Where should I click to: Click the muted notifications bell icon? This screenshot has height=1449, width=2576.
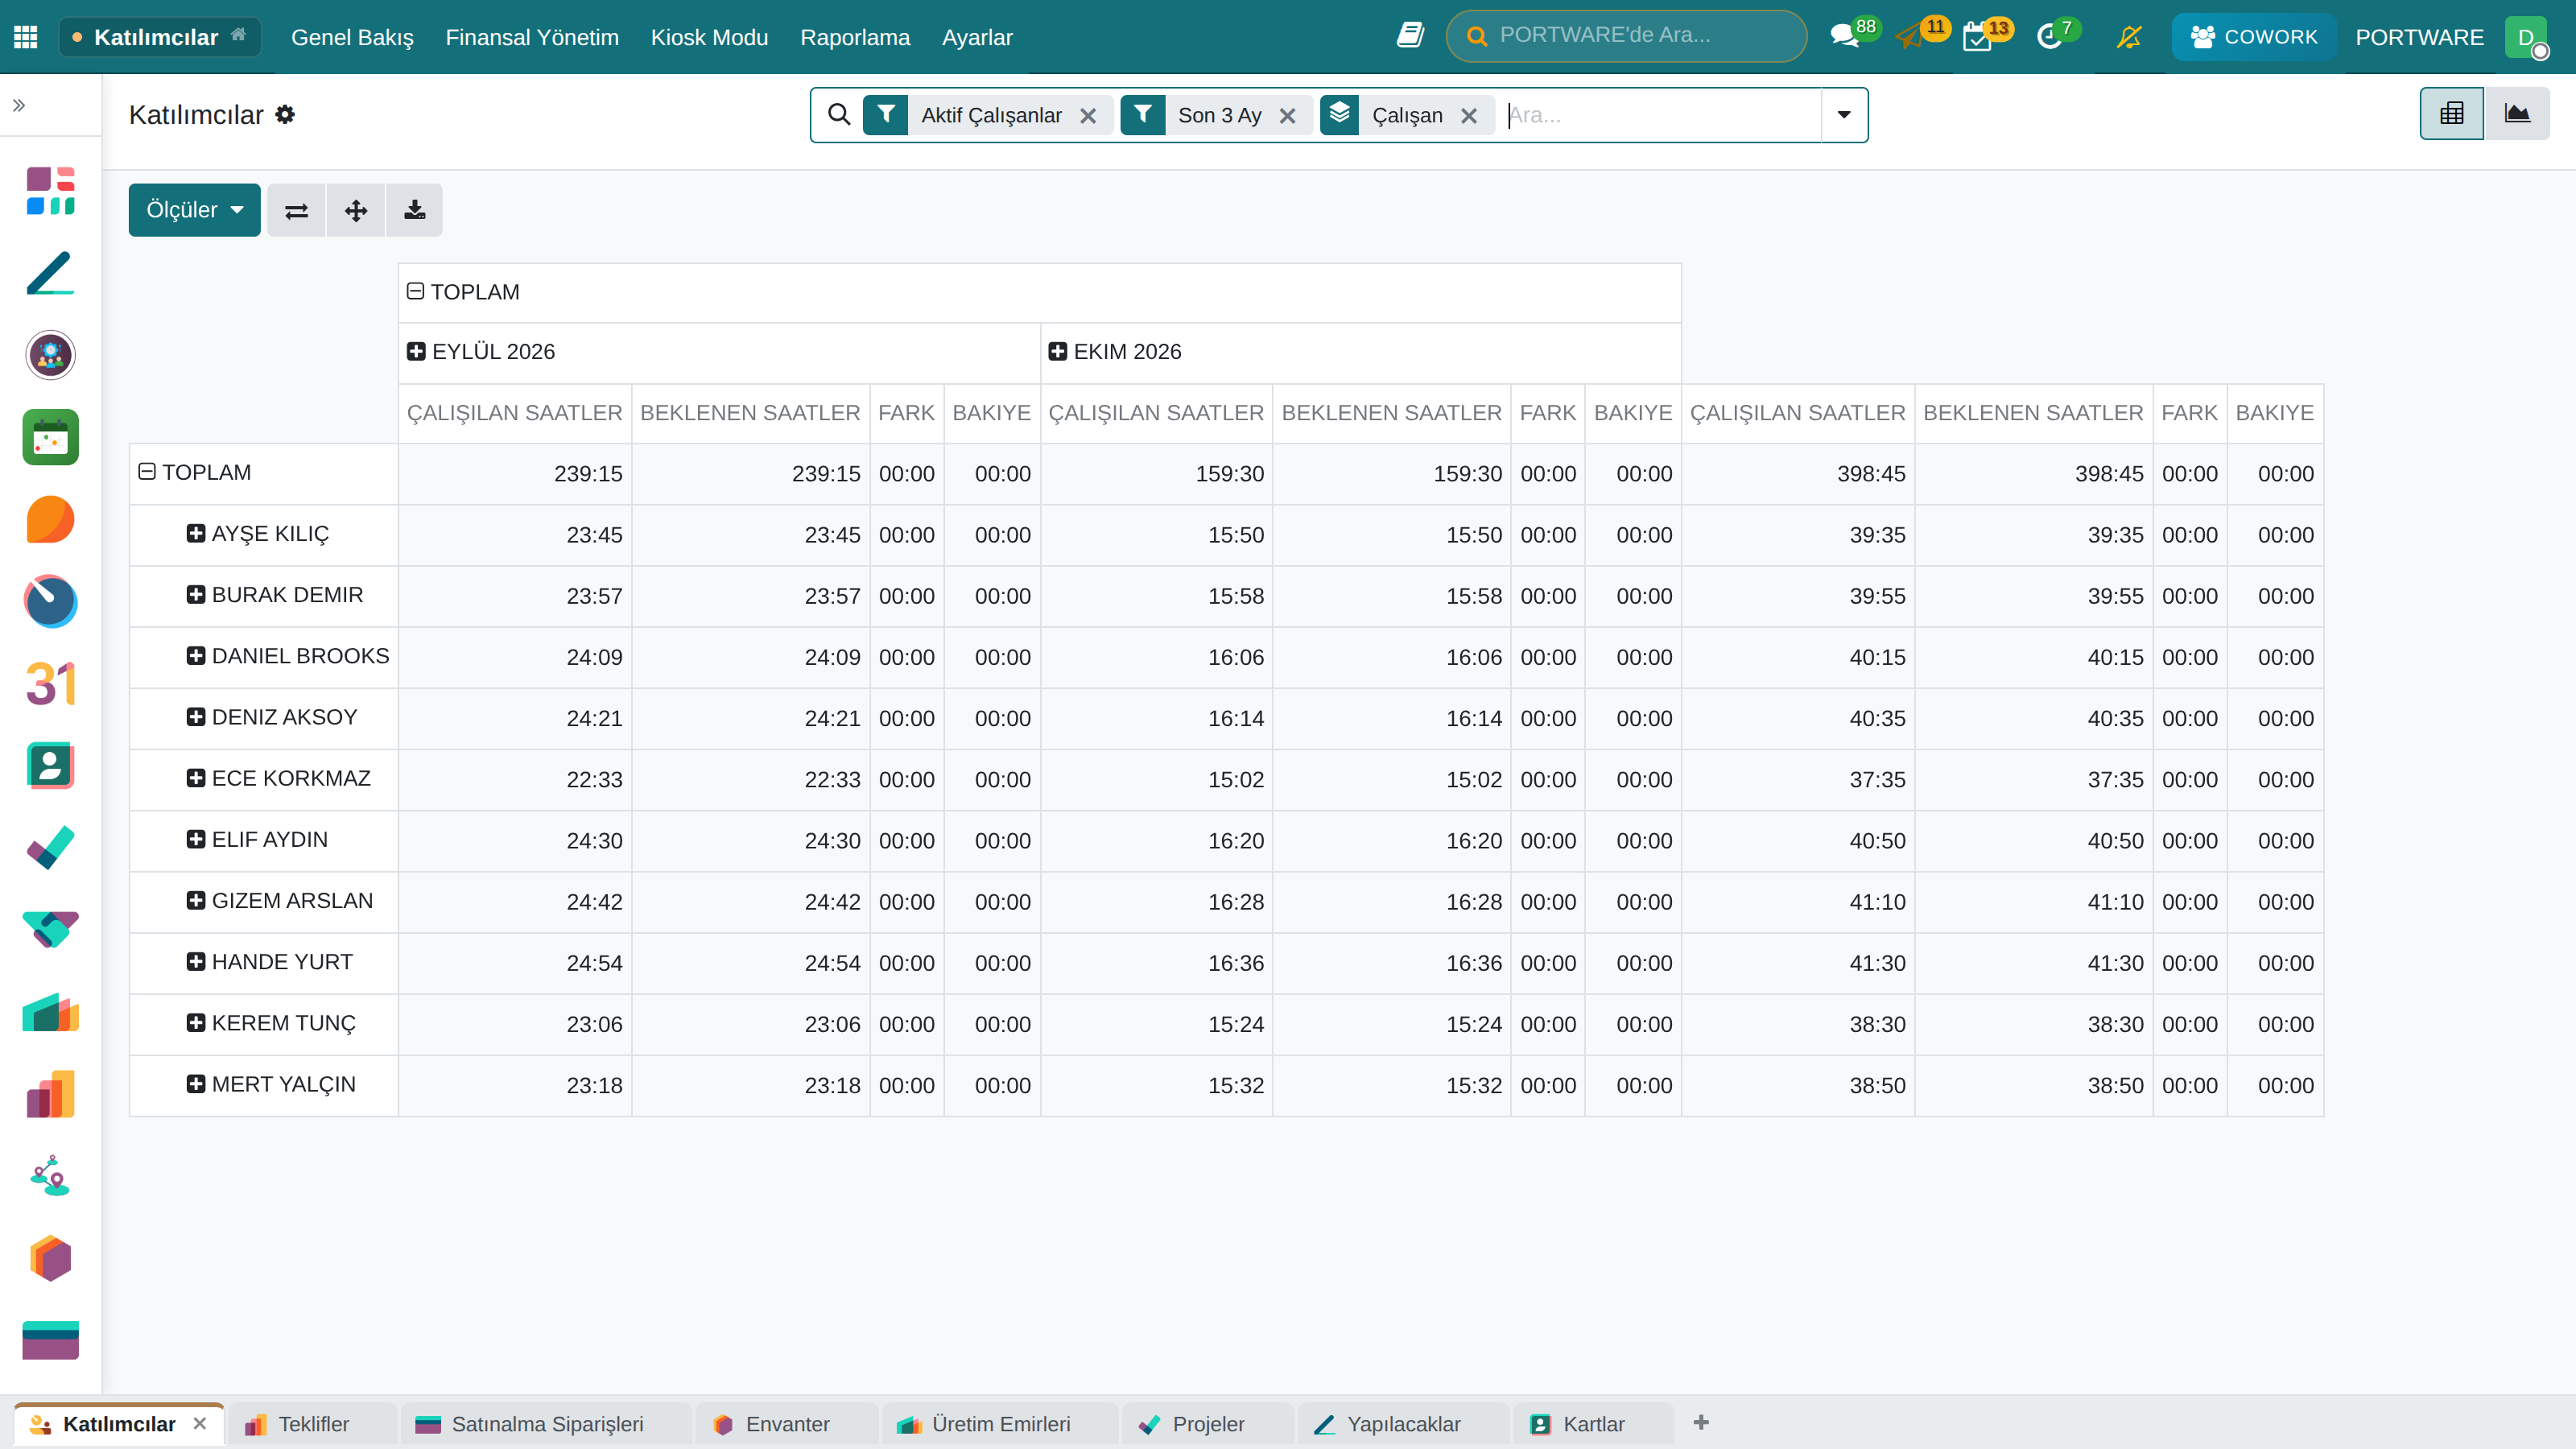2129,37
